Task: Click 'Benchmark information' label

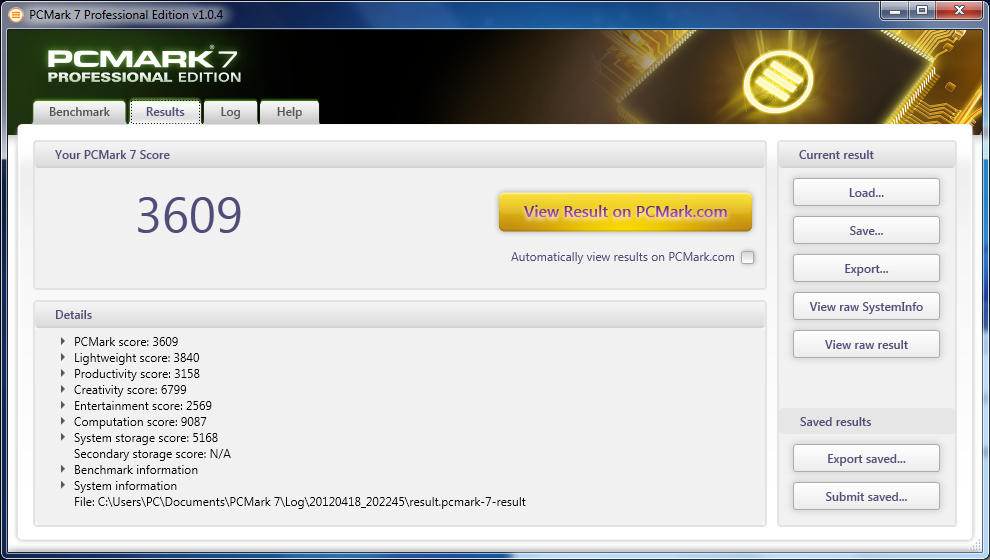Action: point(136,470)
